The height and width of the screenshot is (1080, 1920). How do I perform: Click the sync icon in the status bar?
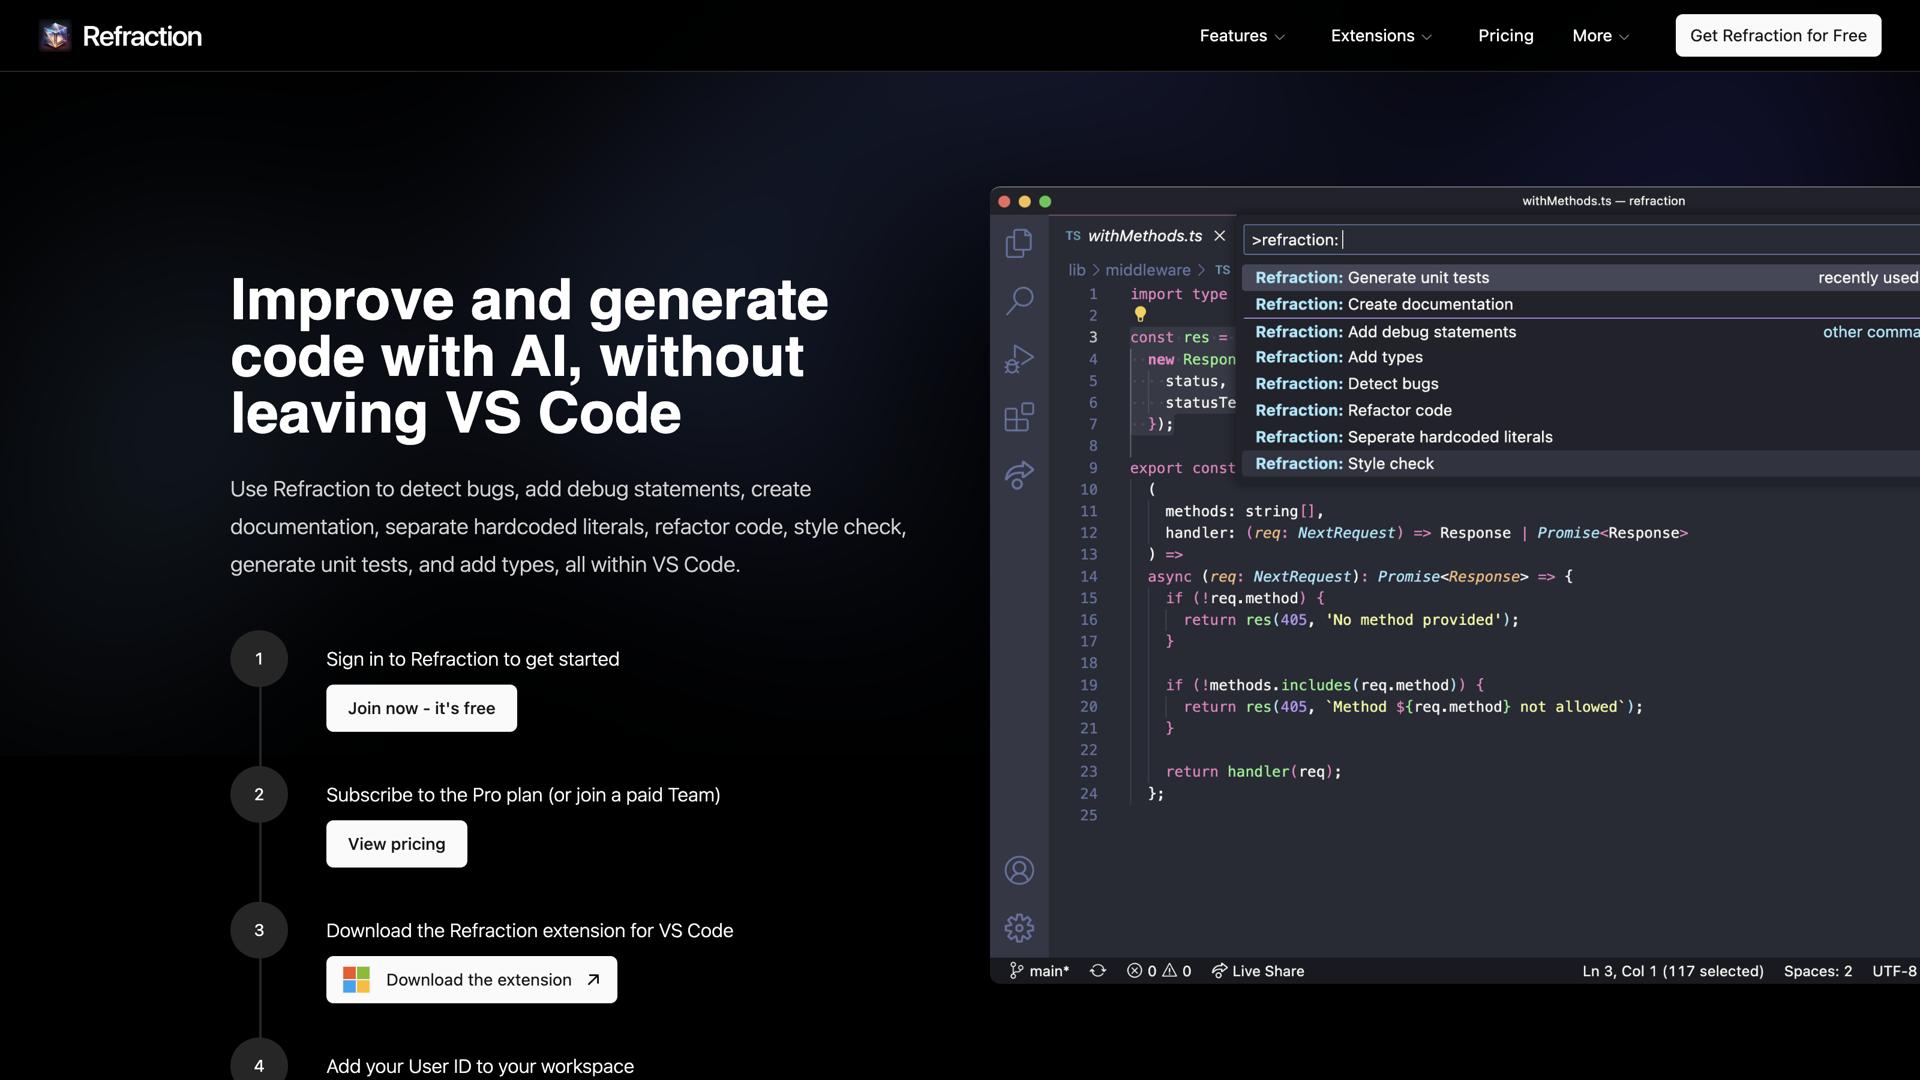pyautogui.click(x=1097, y=970)
